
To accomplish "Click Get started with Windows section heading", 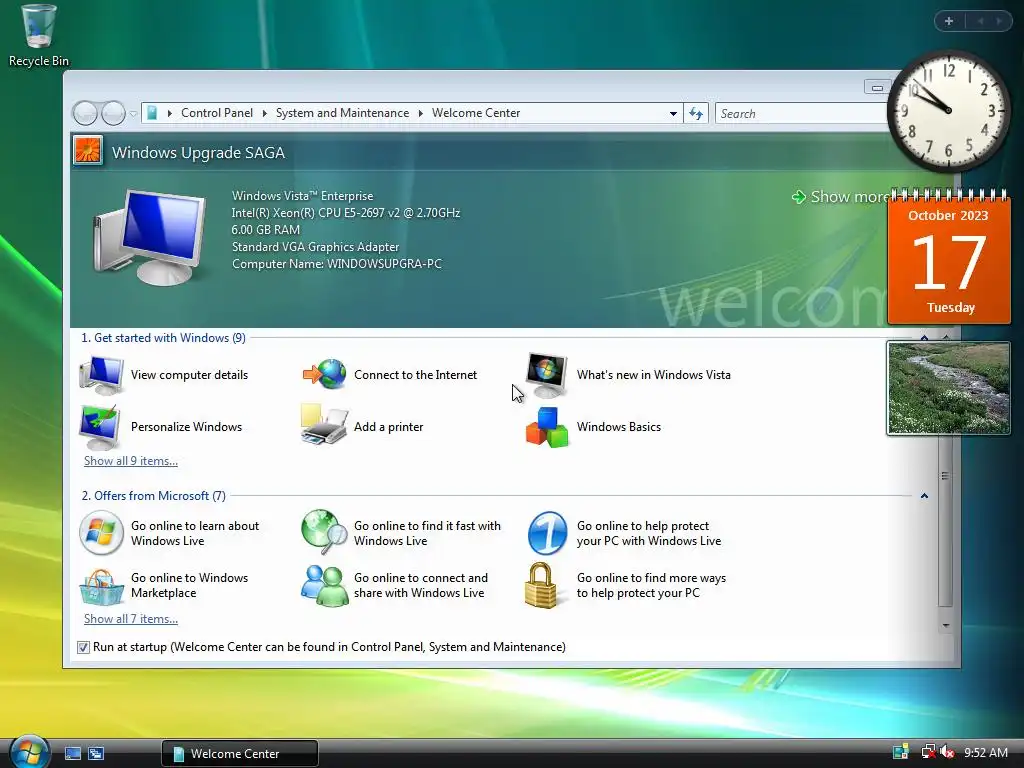I will tap(163, 338).
